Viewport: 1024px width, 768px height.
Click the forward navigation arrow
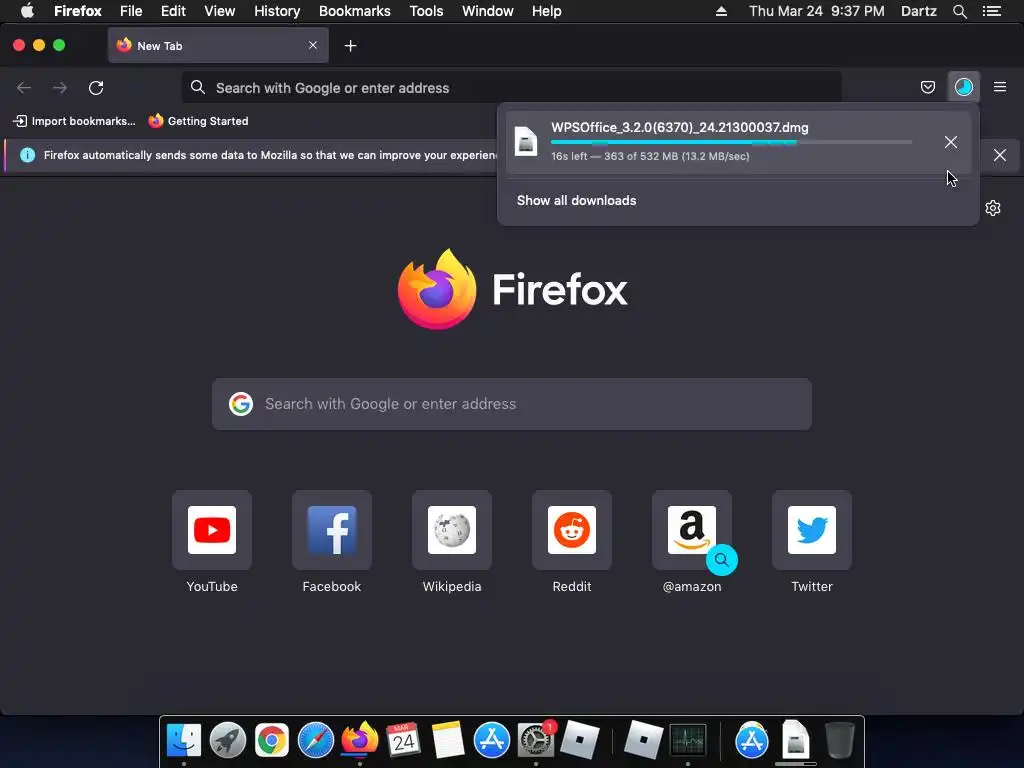(x=60, y=88)
